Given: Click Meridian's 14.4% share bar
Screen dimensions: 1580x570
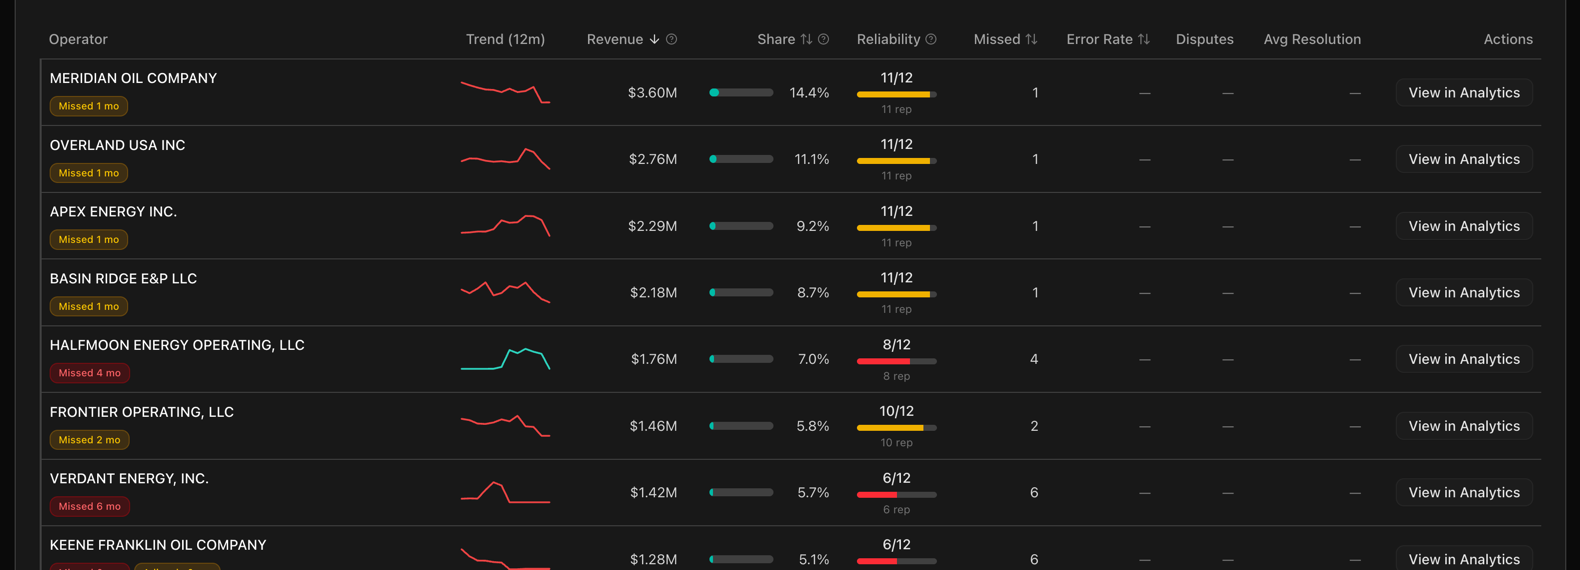Looking at the screenshot, I should click(x=741, y=92).
